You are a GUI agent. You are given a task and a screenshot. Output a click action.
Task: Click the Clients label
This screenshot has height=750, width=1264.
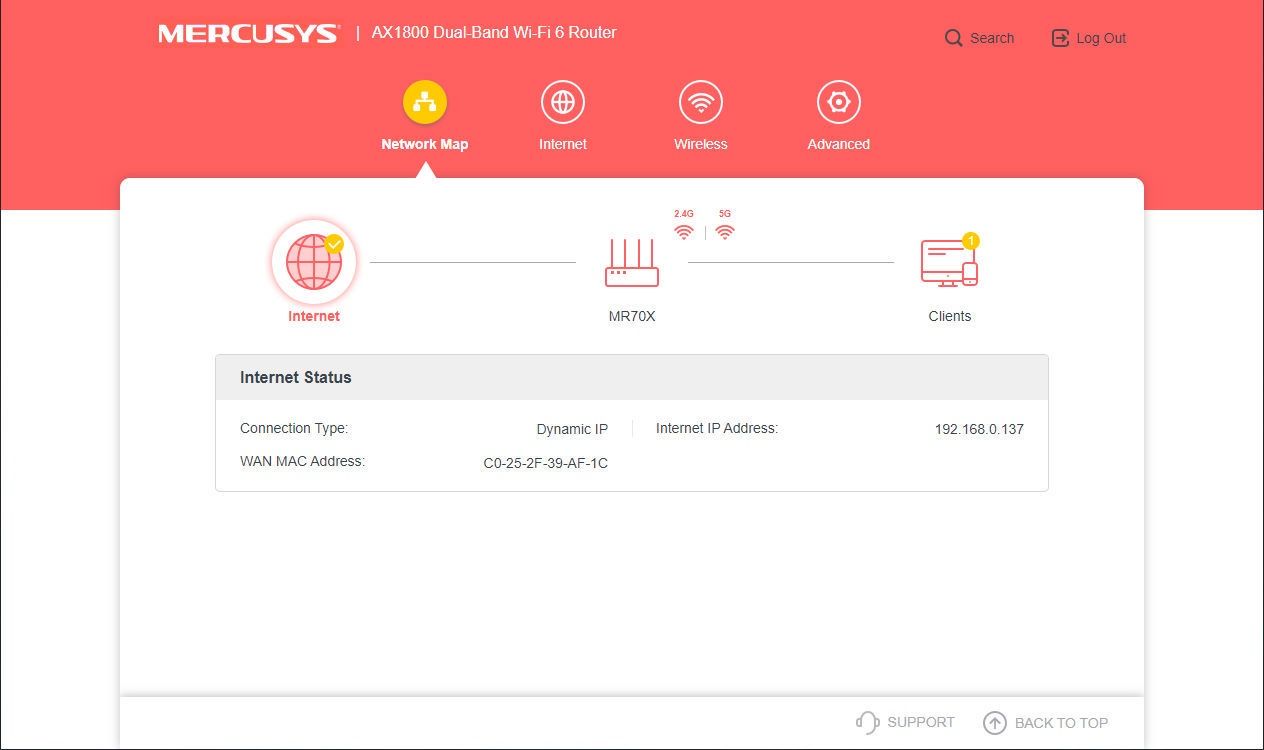point(950,316)
